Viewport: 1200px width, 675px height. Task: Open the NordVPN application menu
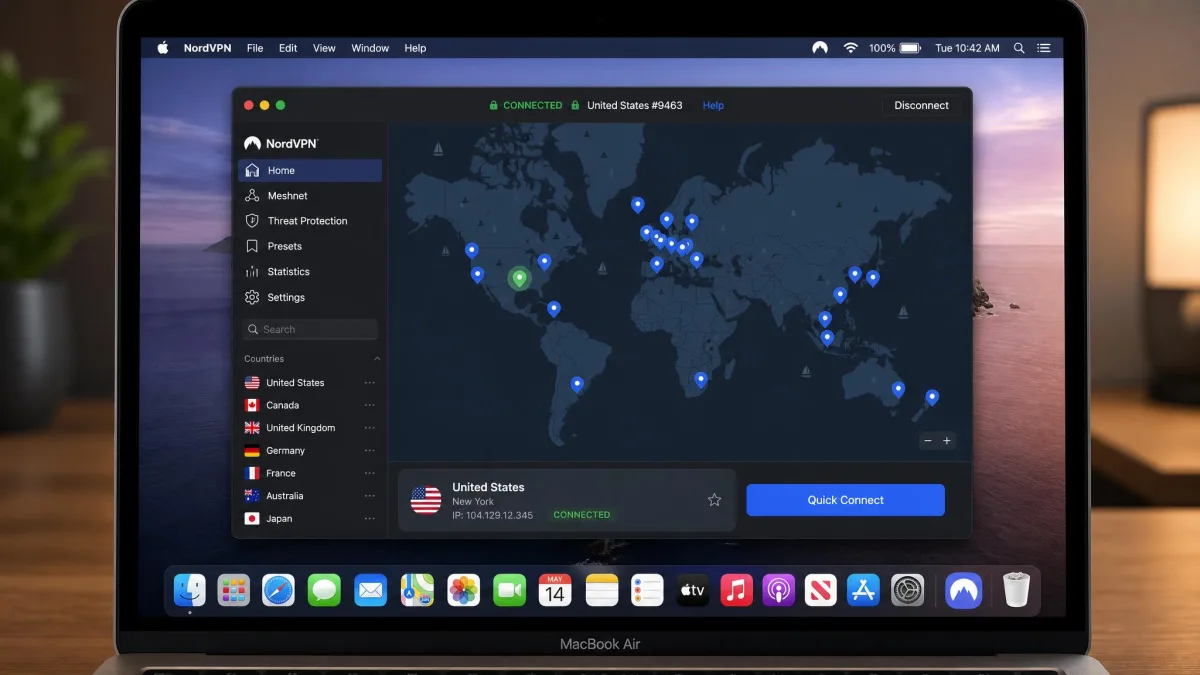click(208, 48)
